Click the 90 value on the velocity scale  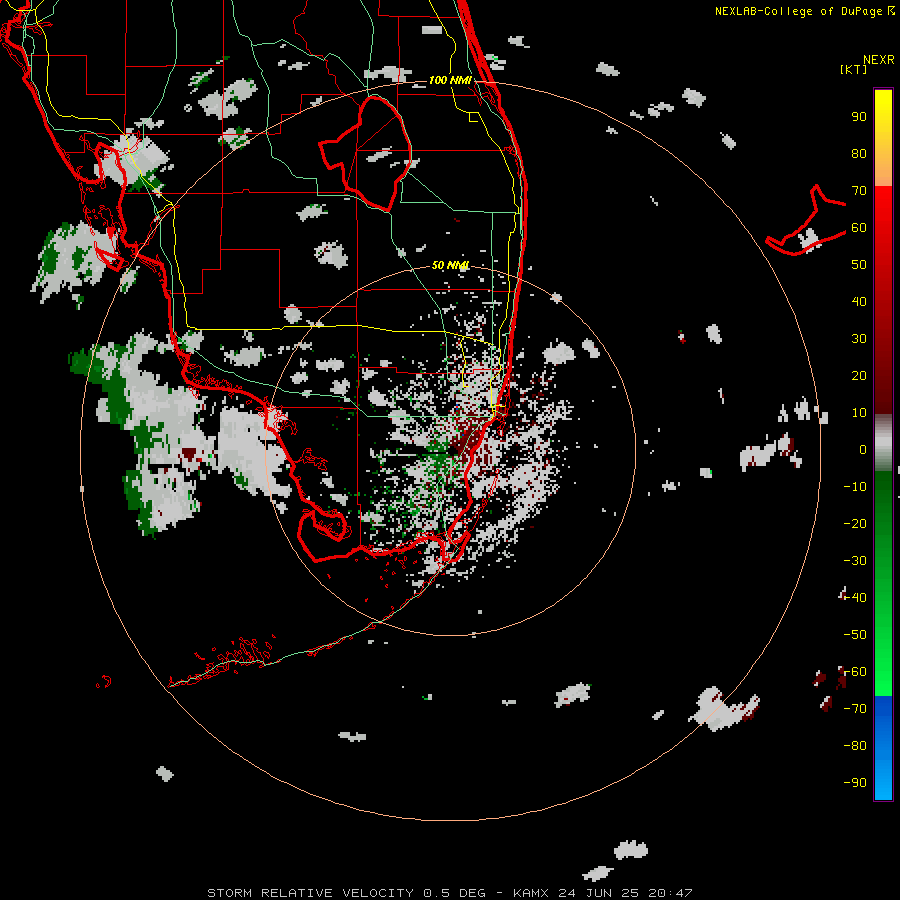click(x=859, y=117)
